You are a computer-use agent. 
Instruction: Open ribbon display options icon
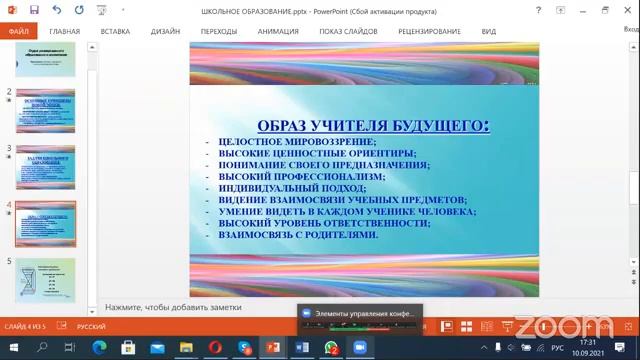560,10
